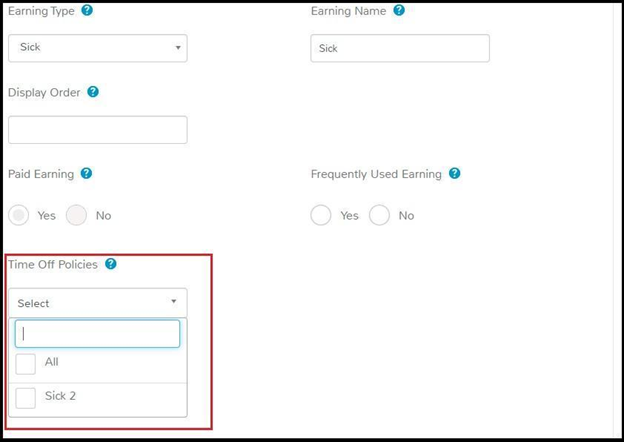Show help for Frequently Used Earning
624x442 pixels.
pos(454,173)
